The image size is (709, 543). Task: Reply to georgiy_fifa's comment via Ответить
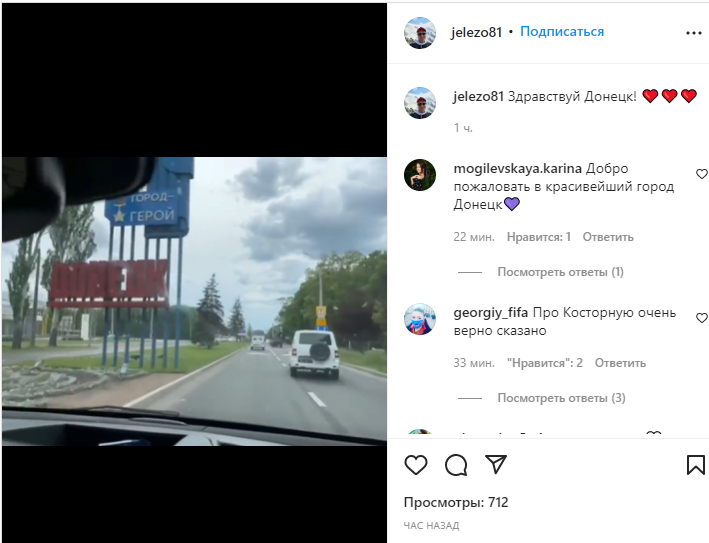tap(620, 363)
